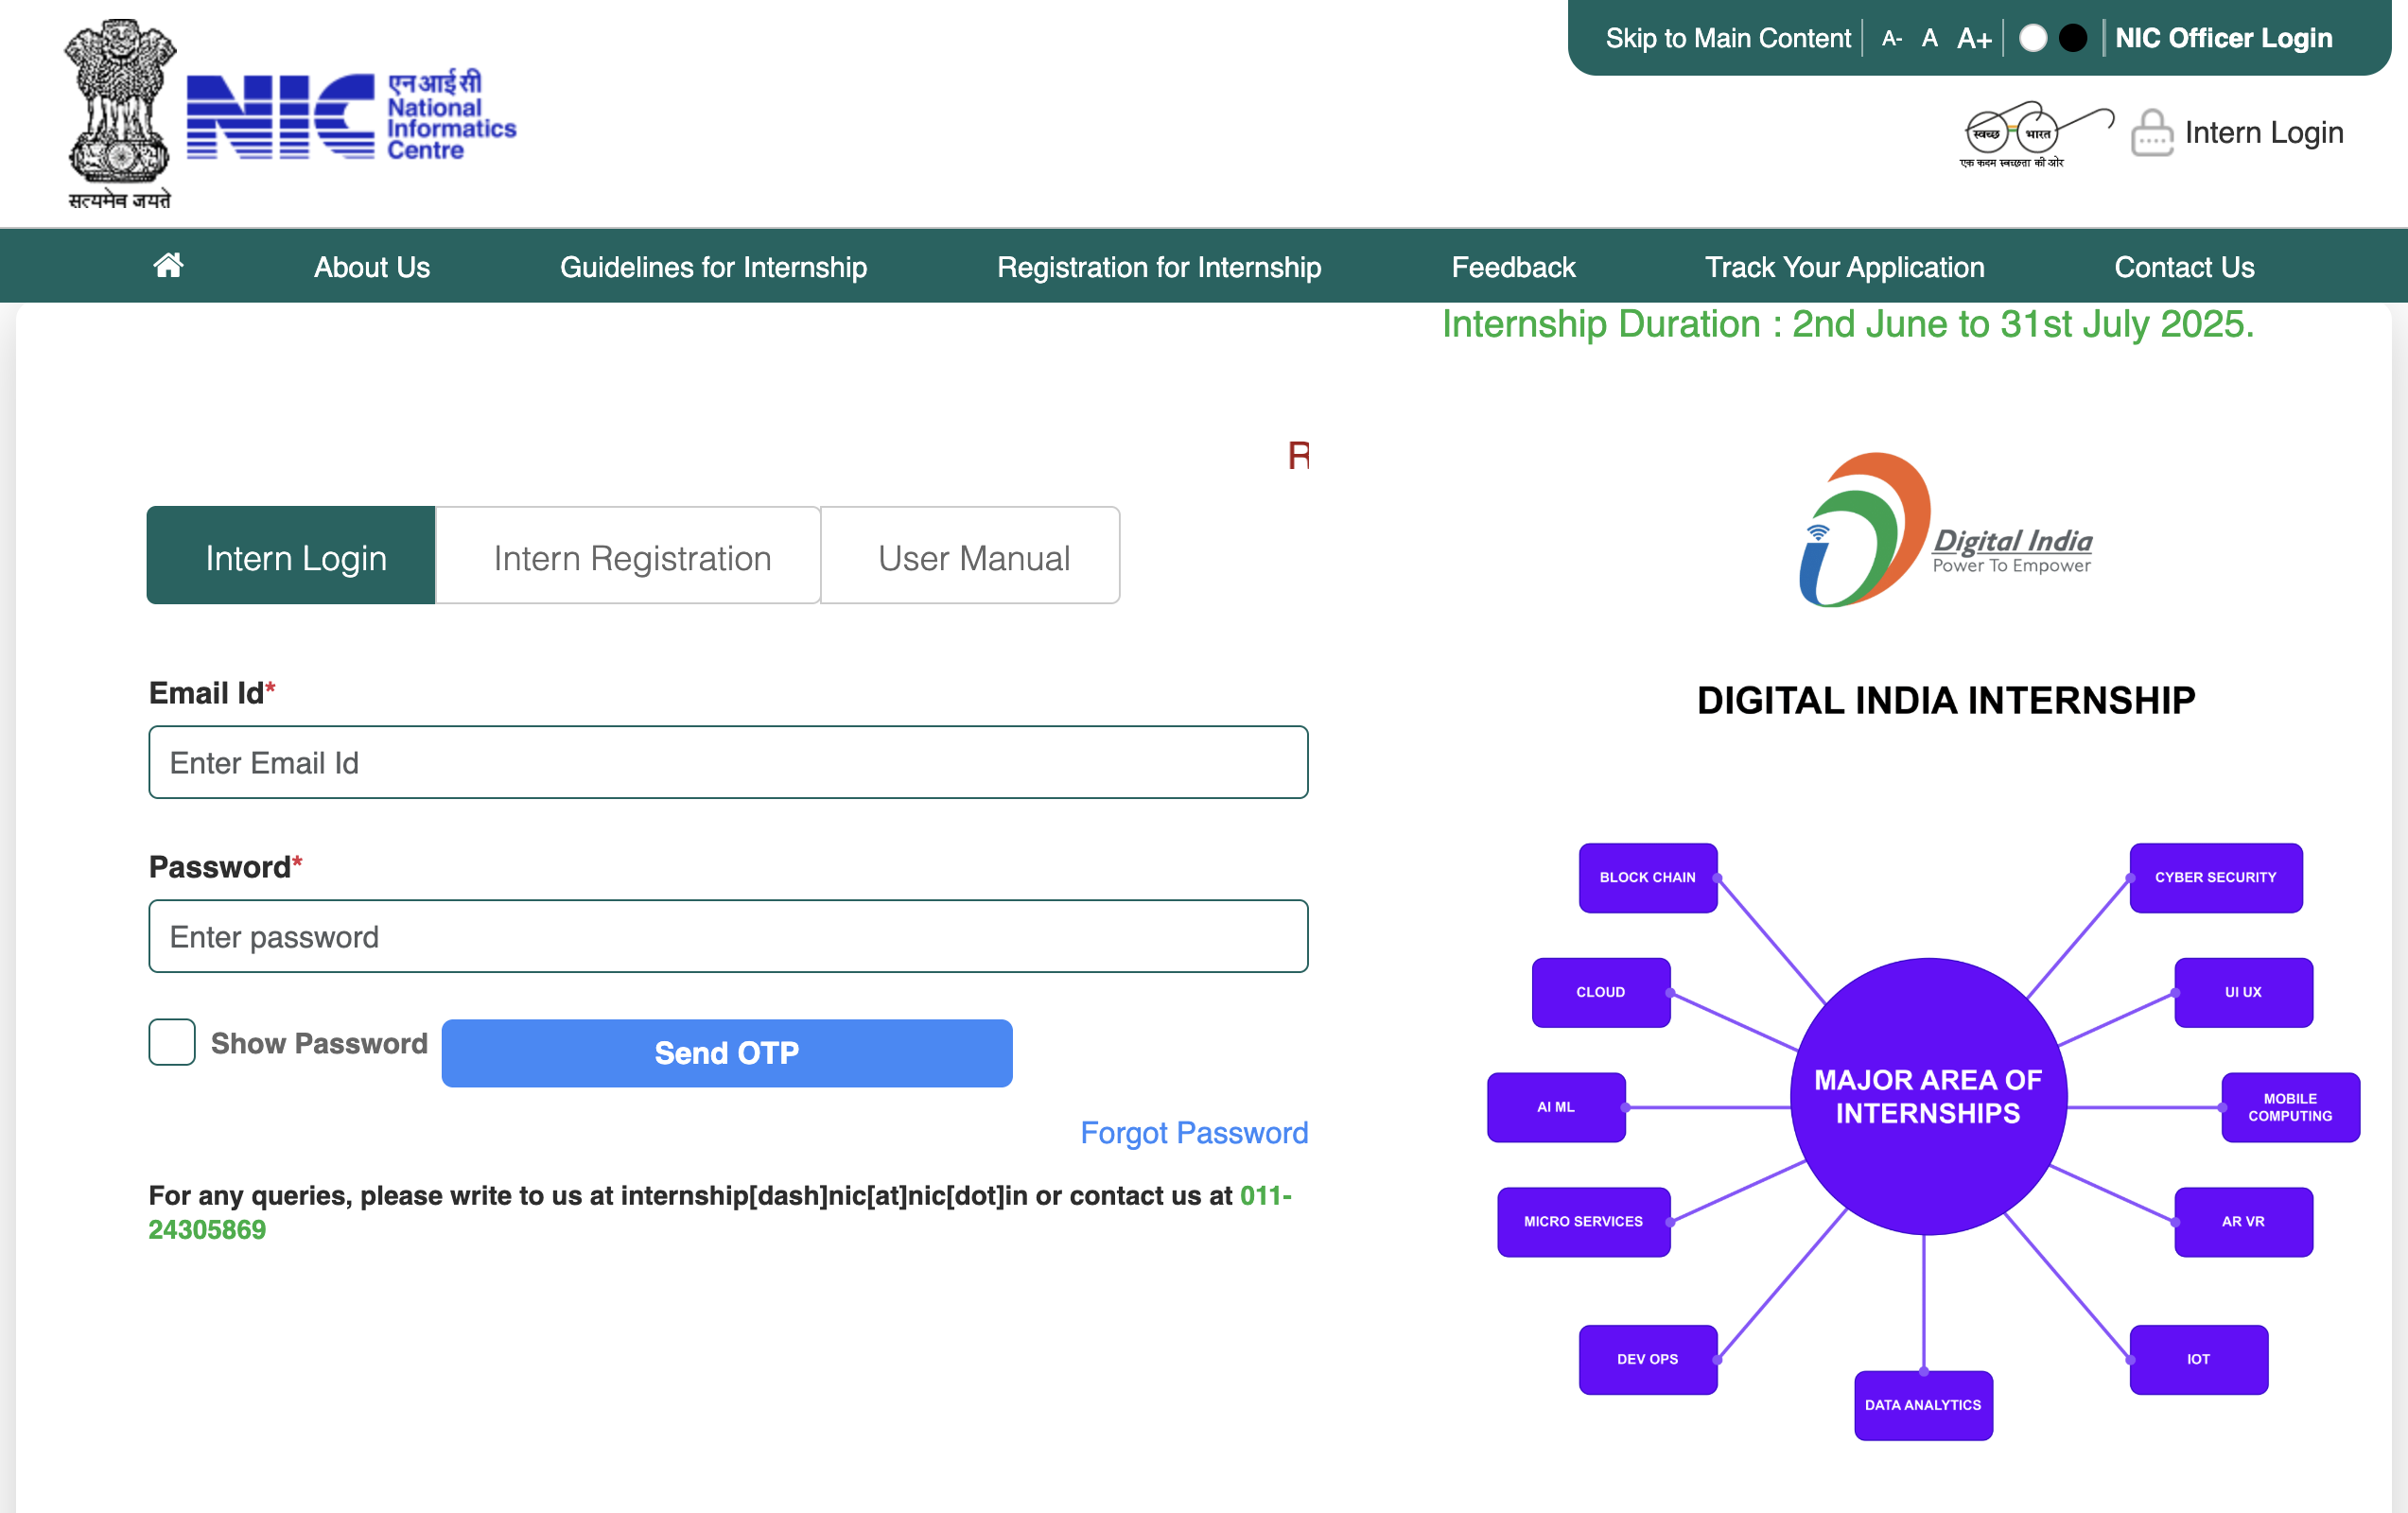Increase font size with A+ button

coord(1974,38)
